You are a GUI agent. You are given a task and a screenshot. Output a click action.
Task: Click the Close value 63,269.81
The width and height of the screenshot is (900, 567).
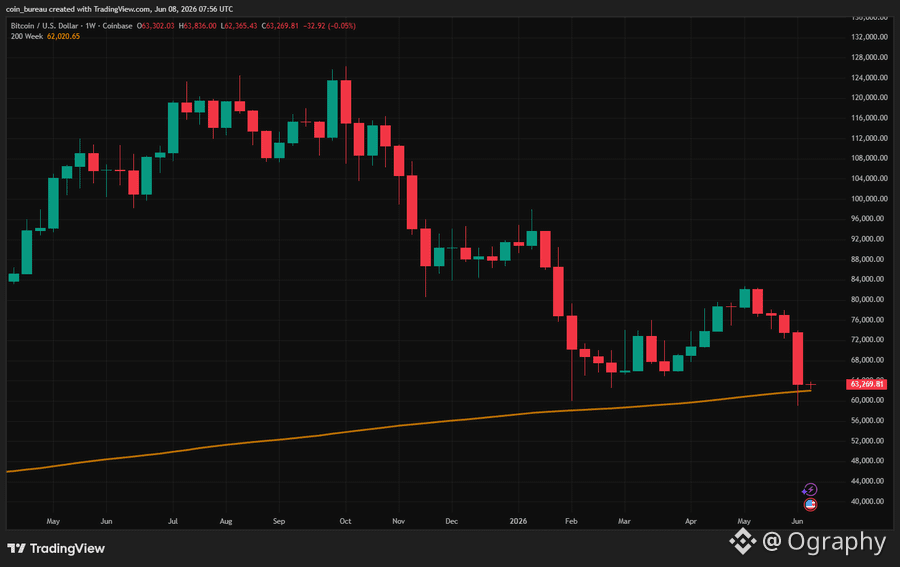[280, 26]
